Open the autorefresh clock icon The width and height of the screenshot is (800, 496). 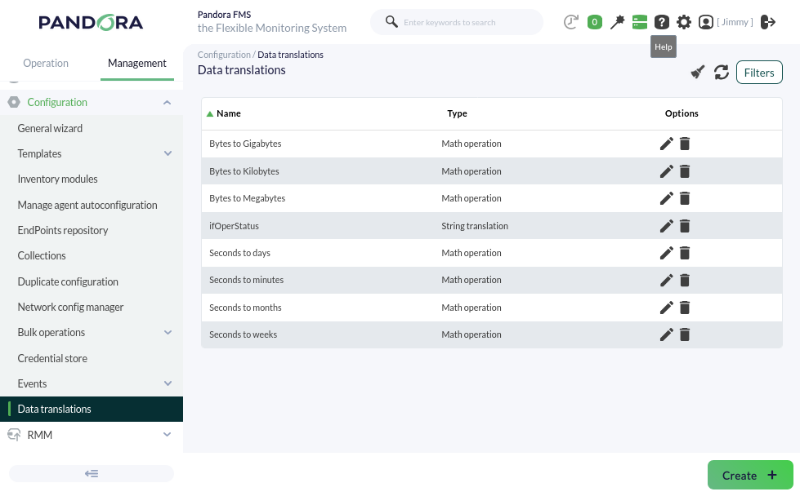571,22
